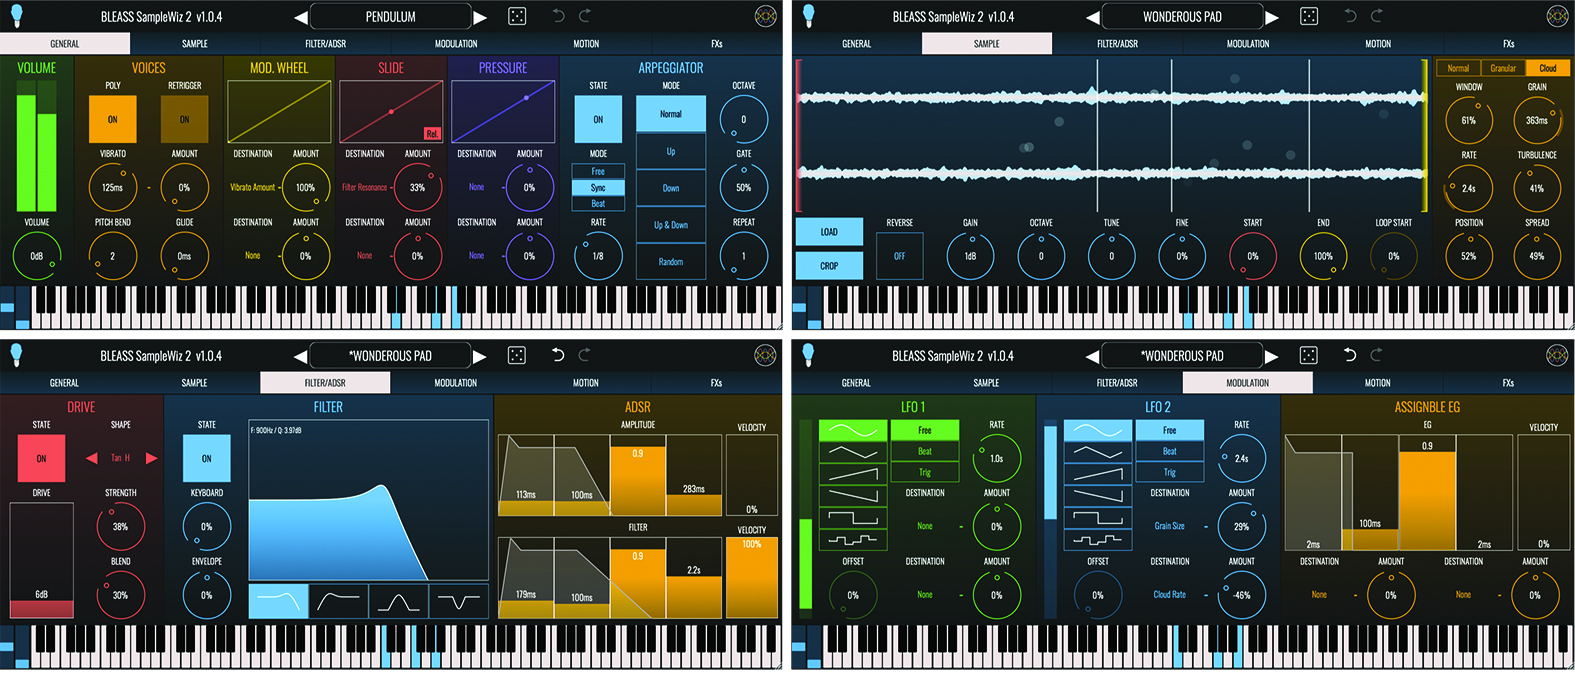The image size is (1575, 675).
Task: Switch to FXs tab in Sample view
Action: point(1509,44)
